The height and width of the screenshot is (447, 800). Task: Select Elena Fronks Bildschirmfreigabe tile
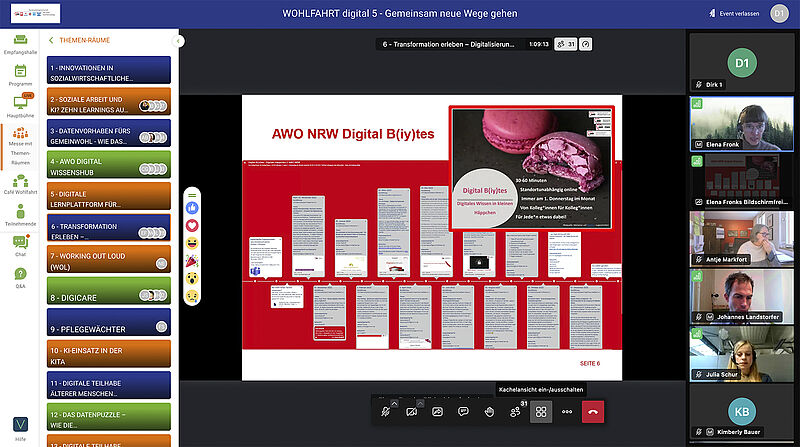point(741,182)
